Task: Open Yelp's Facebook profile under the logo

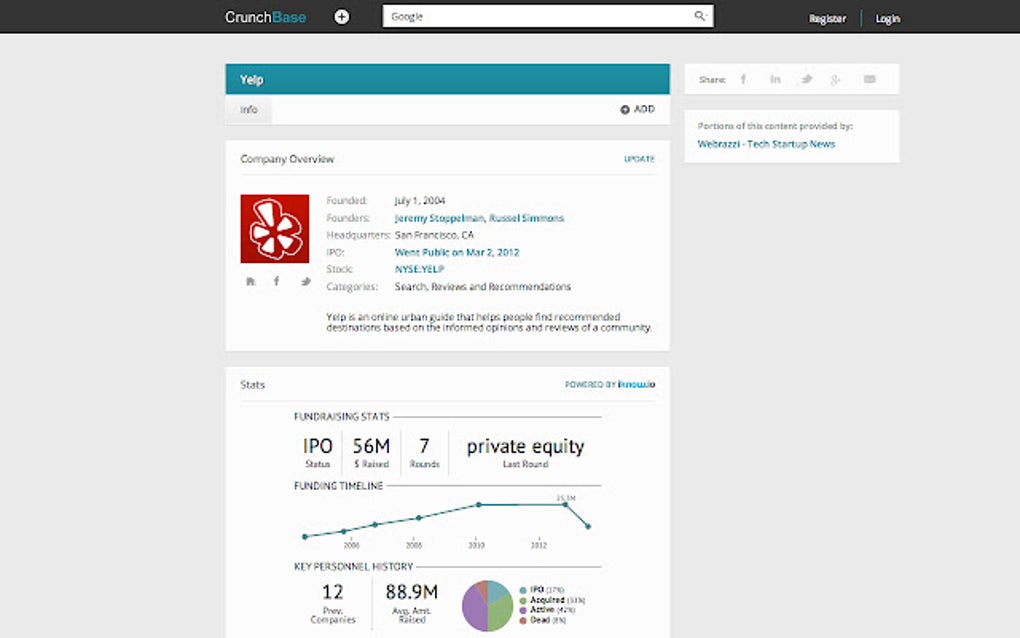Action: pyautogui.click(x=276, y=282)
